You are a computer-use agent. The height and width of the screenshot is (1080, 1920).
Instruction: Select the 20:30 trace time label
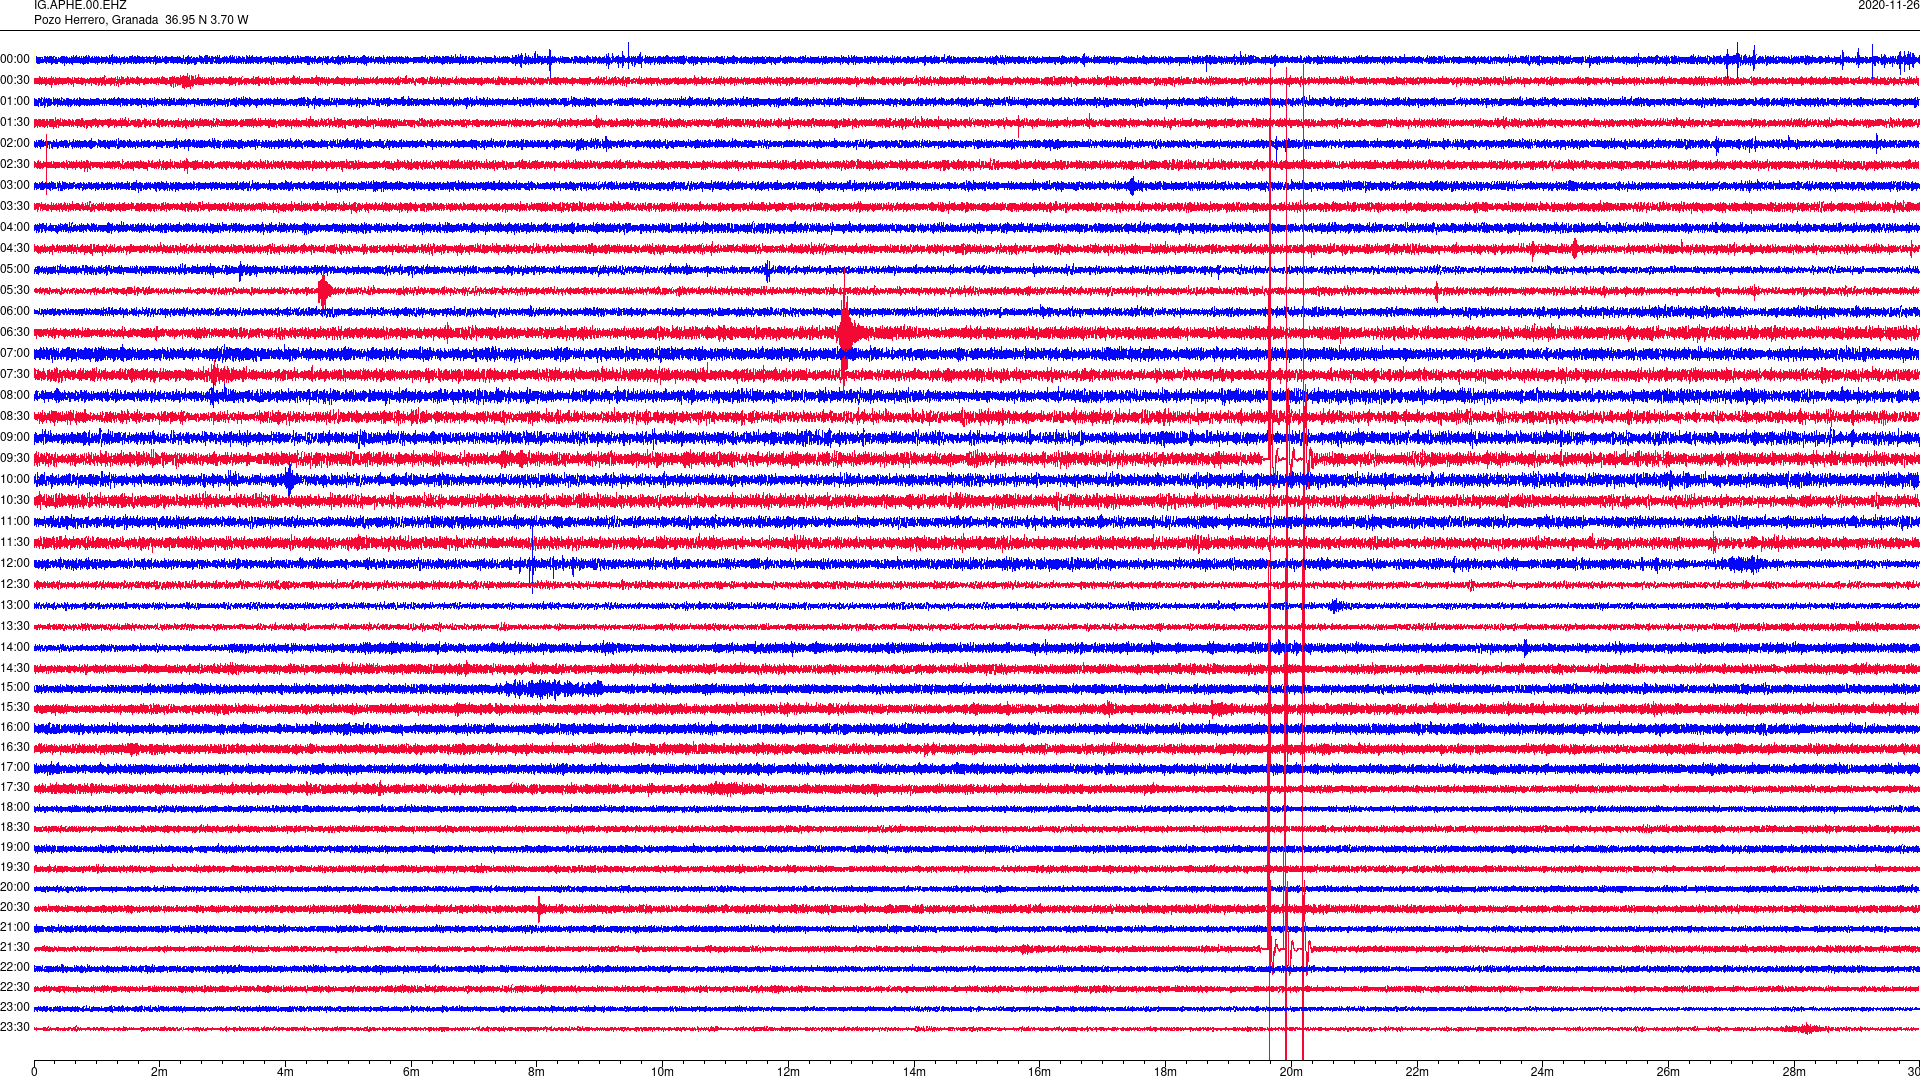click(15, 907)
